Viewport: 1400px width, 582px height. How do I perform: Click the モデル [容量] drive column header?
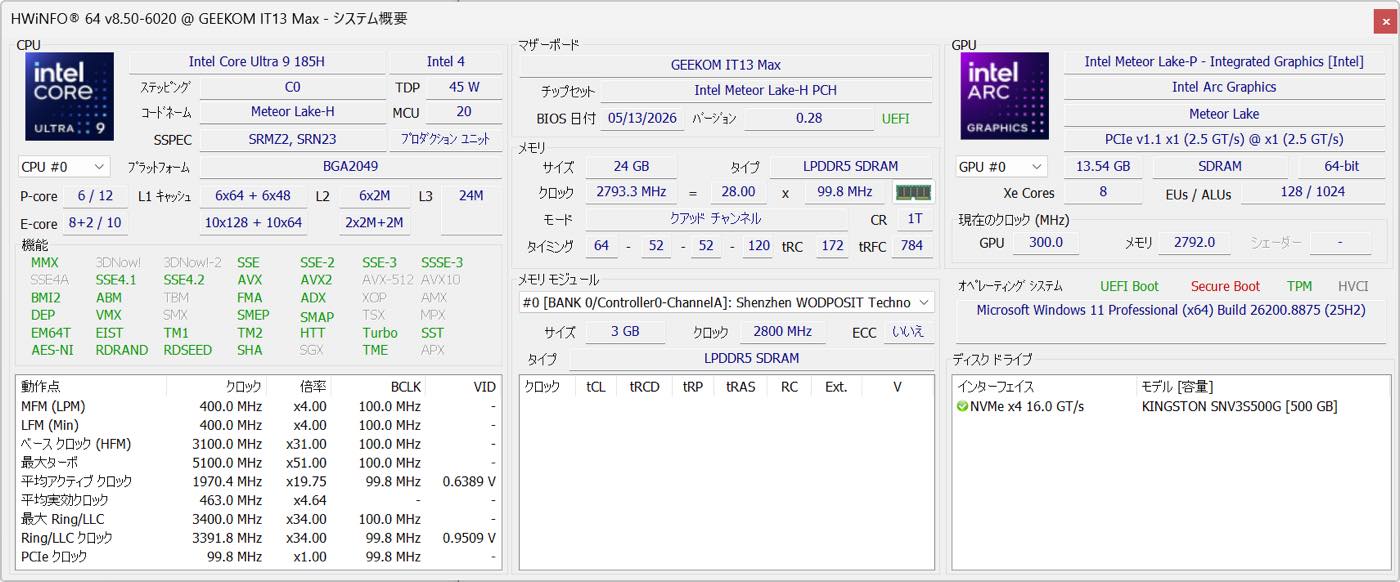click(x=1176, y=386)
